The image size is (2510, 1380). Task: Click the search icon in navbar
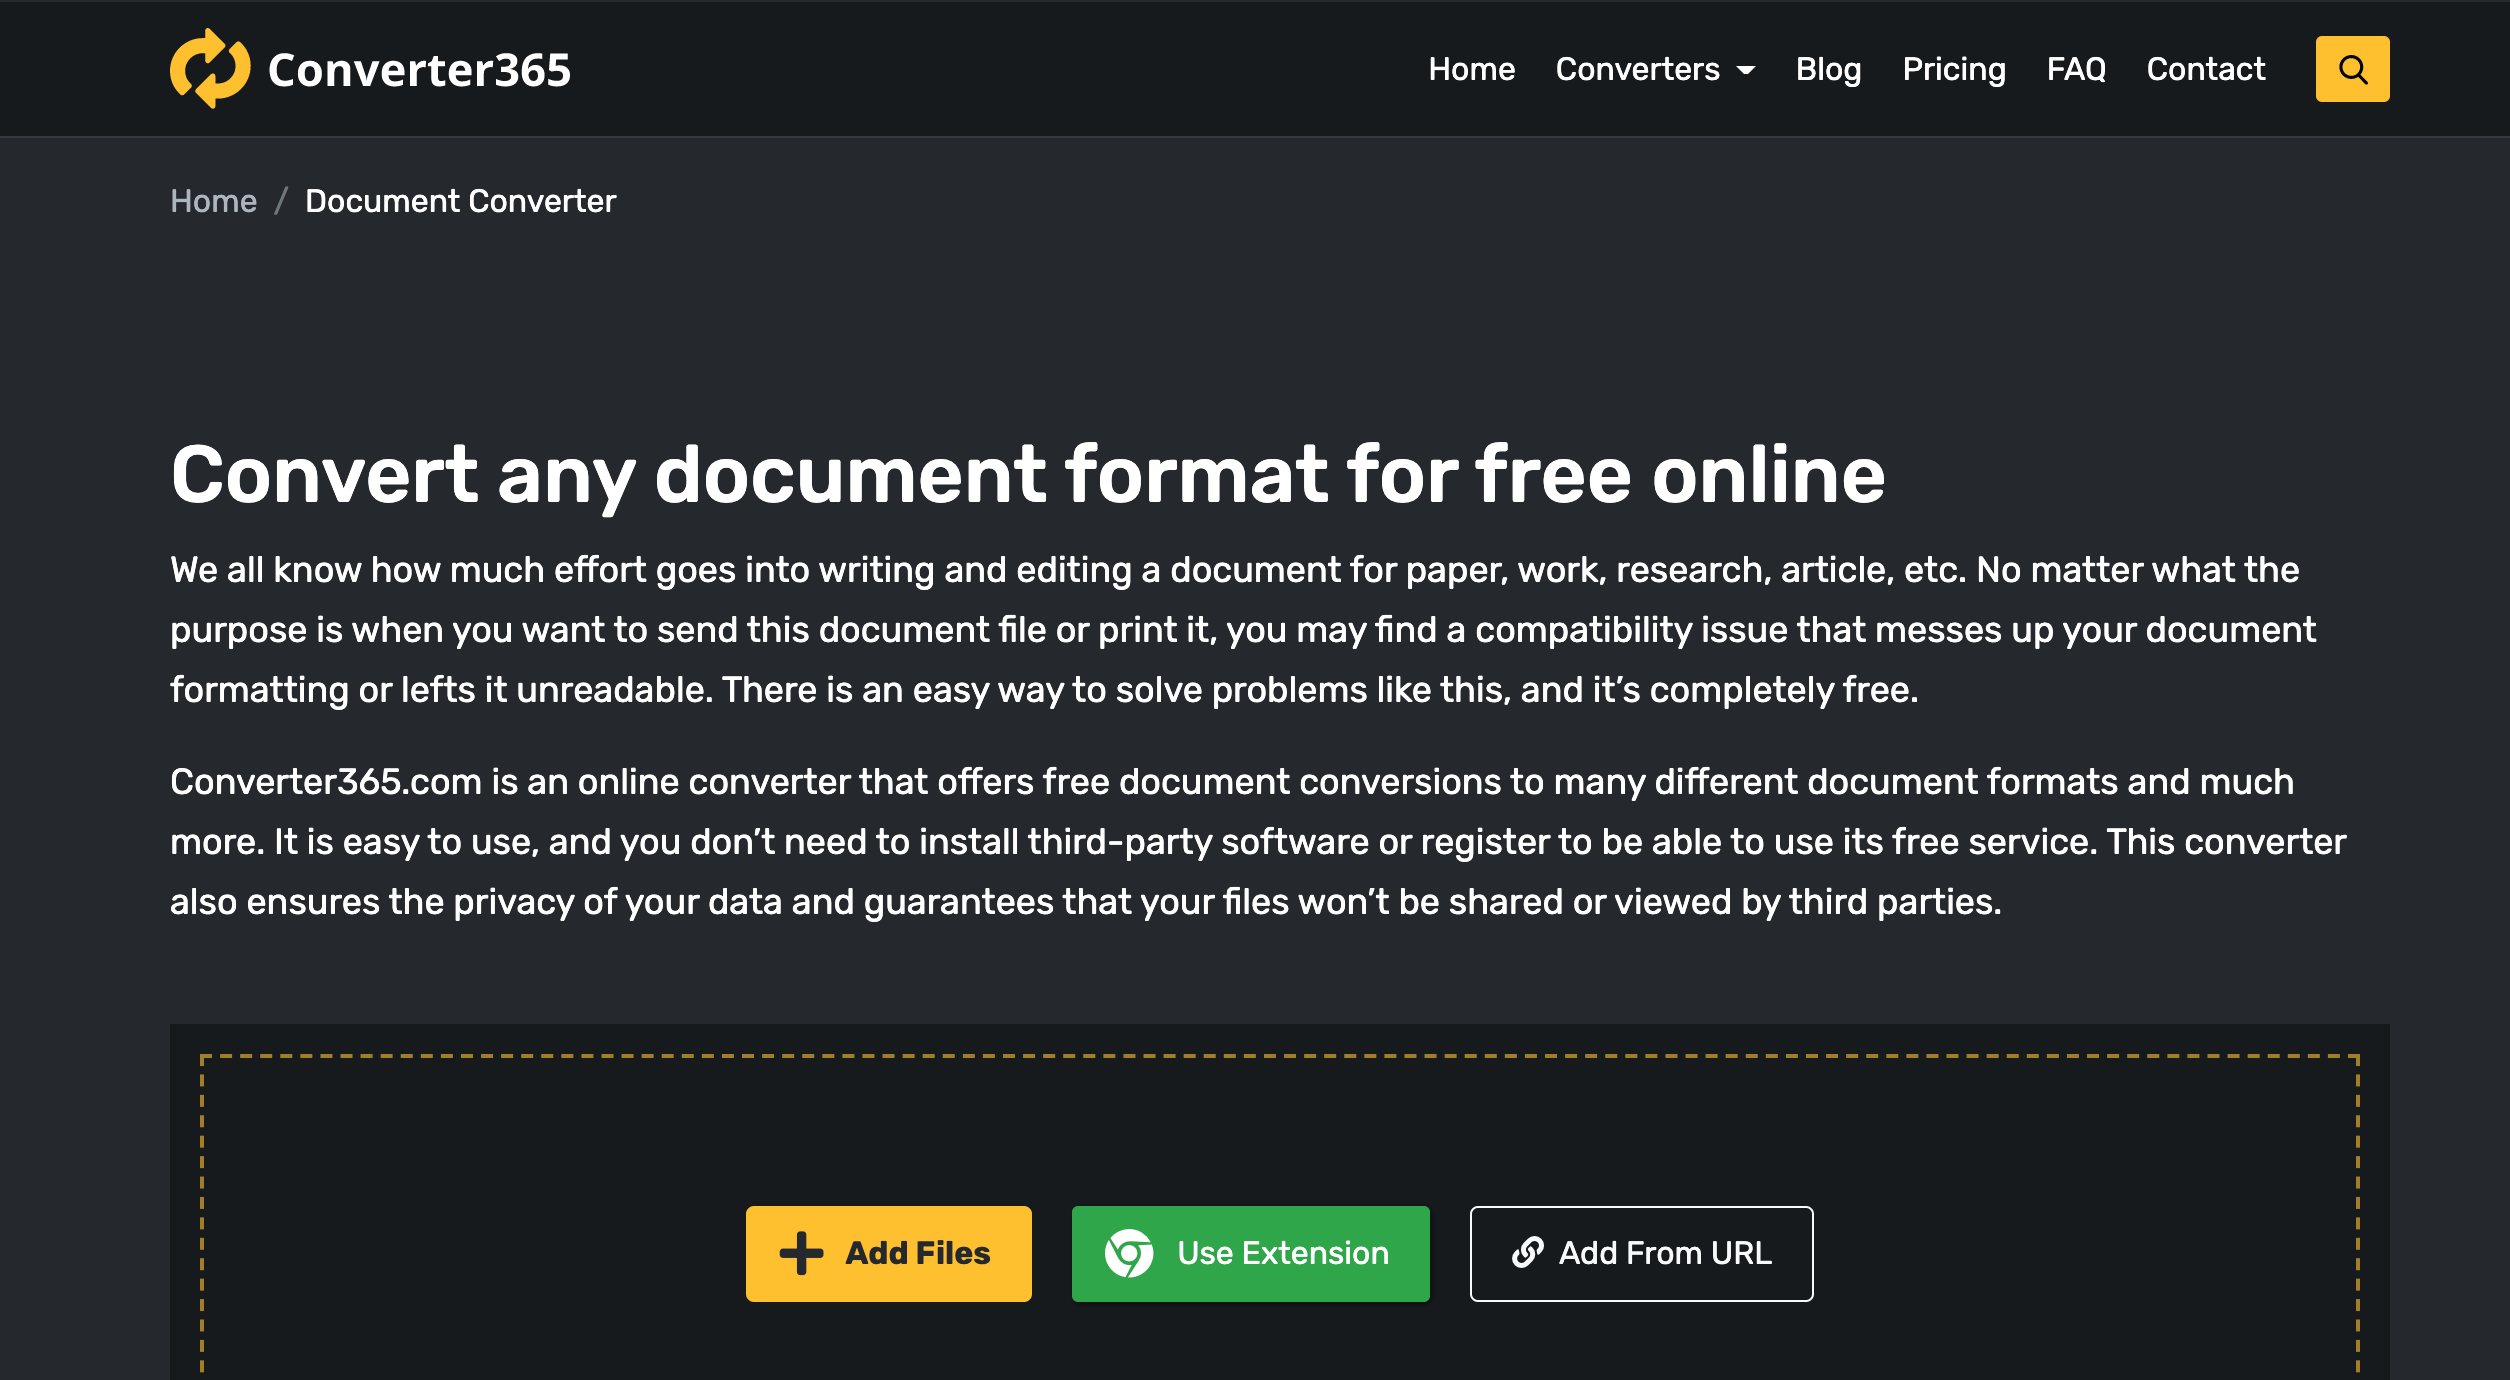pos(2352,68)
